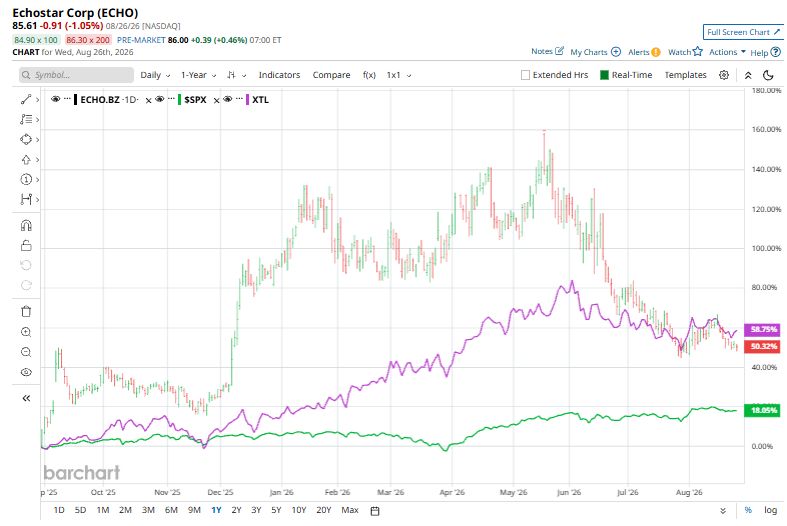Click the 18.05% SPX price label

762,410
